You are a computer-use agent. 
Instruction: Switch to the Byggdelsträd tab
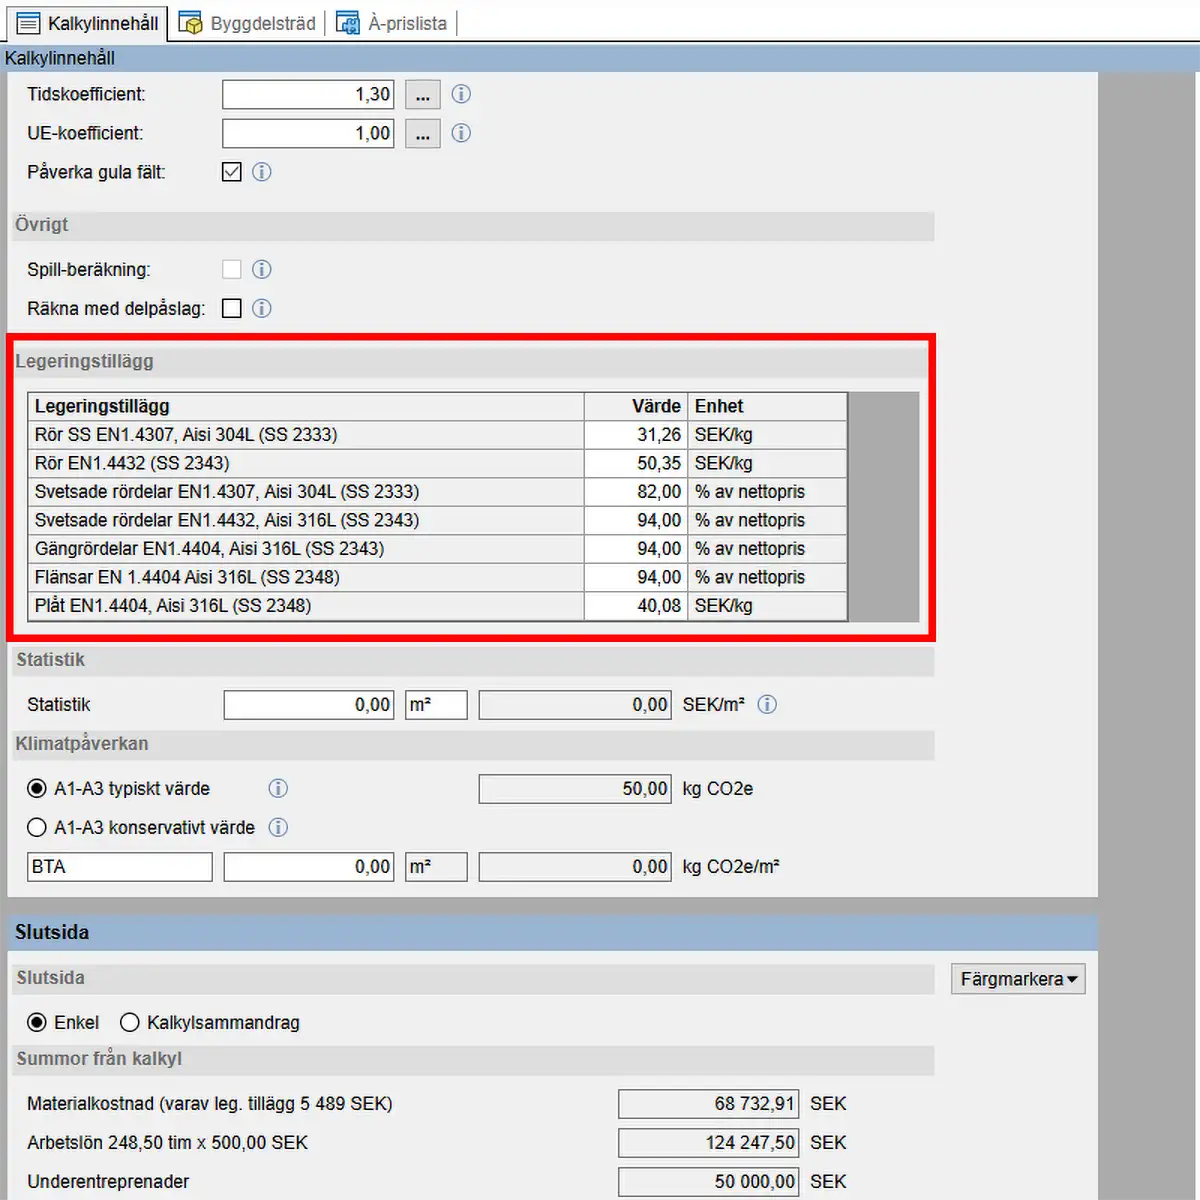[x=248, y=23]
